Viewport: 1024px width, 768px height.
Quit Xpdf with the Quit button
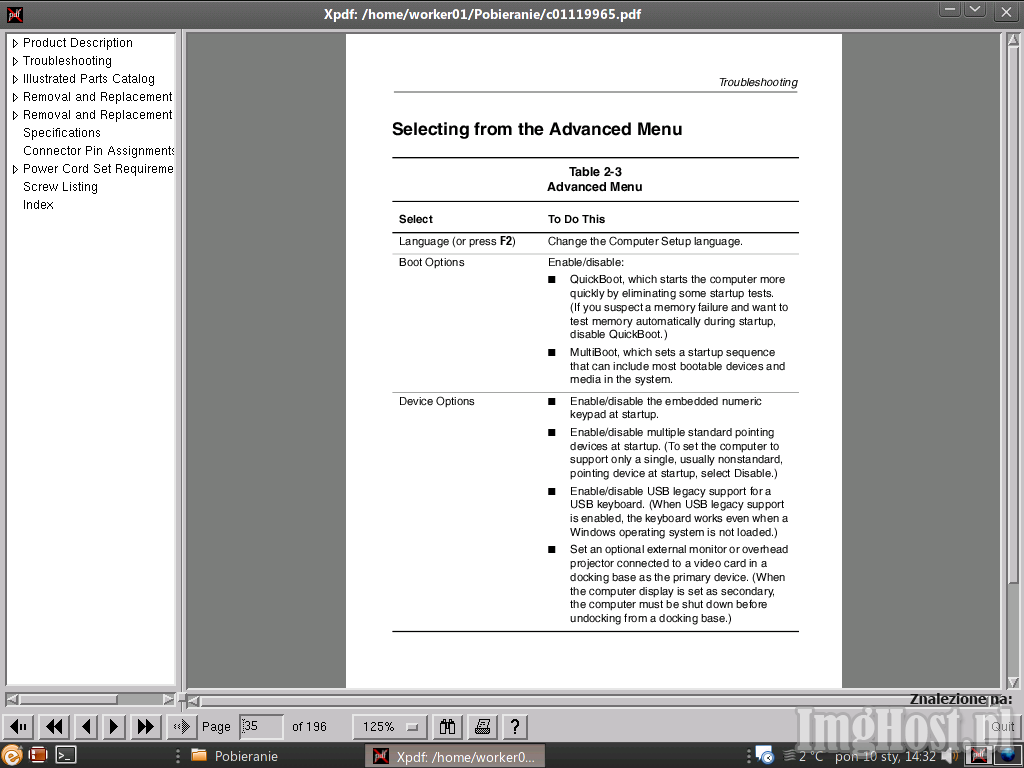[x=1002, y=726]
